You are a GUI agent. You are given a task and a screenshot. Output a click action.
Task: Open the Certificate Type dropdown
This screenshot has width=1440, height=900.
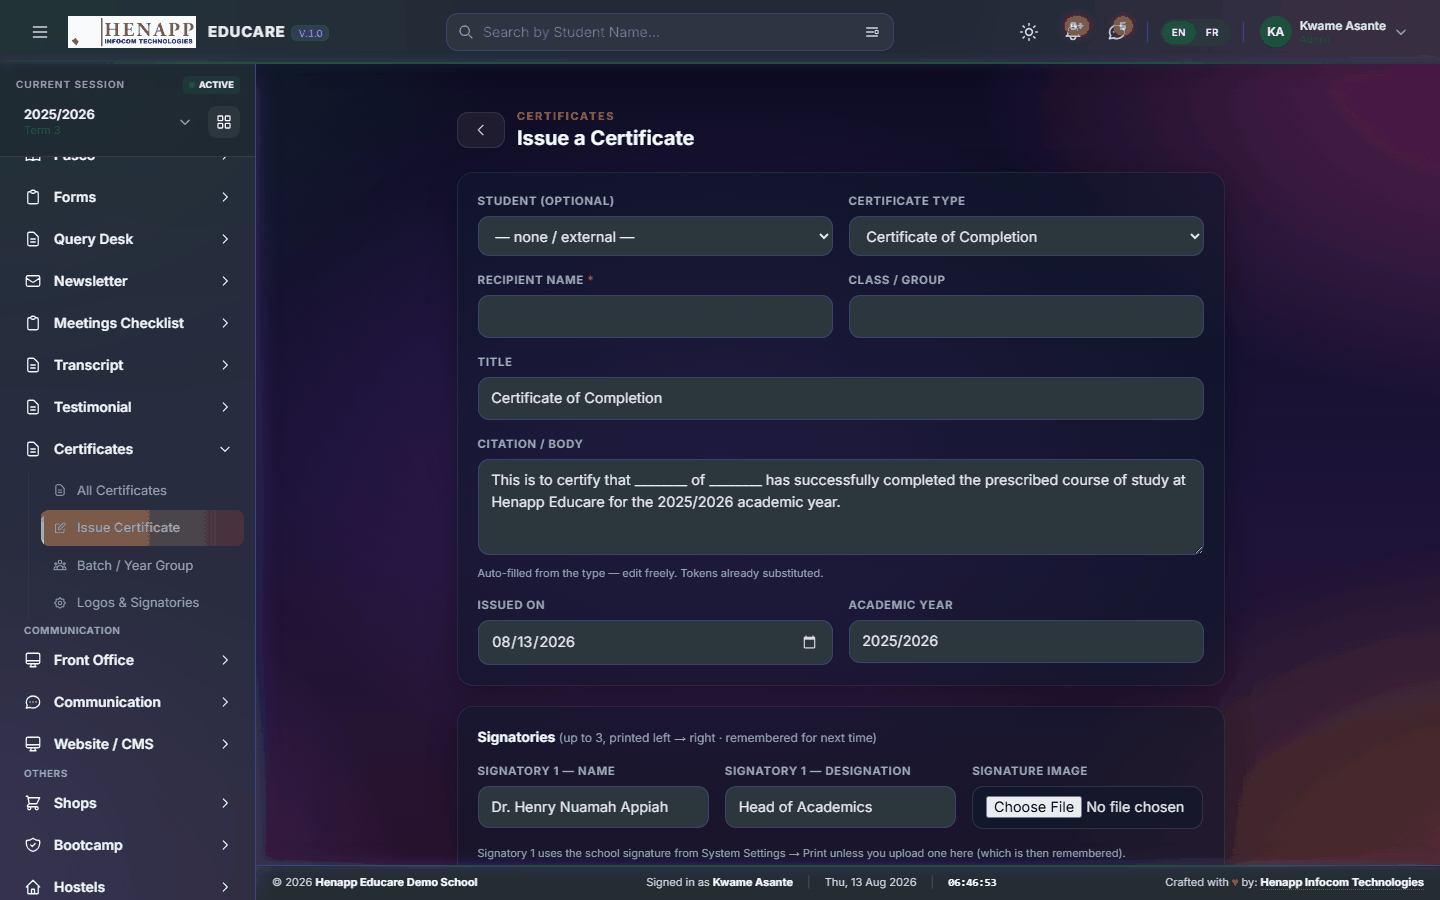(x=1026, y=237)
